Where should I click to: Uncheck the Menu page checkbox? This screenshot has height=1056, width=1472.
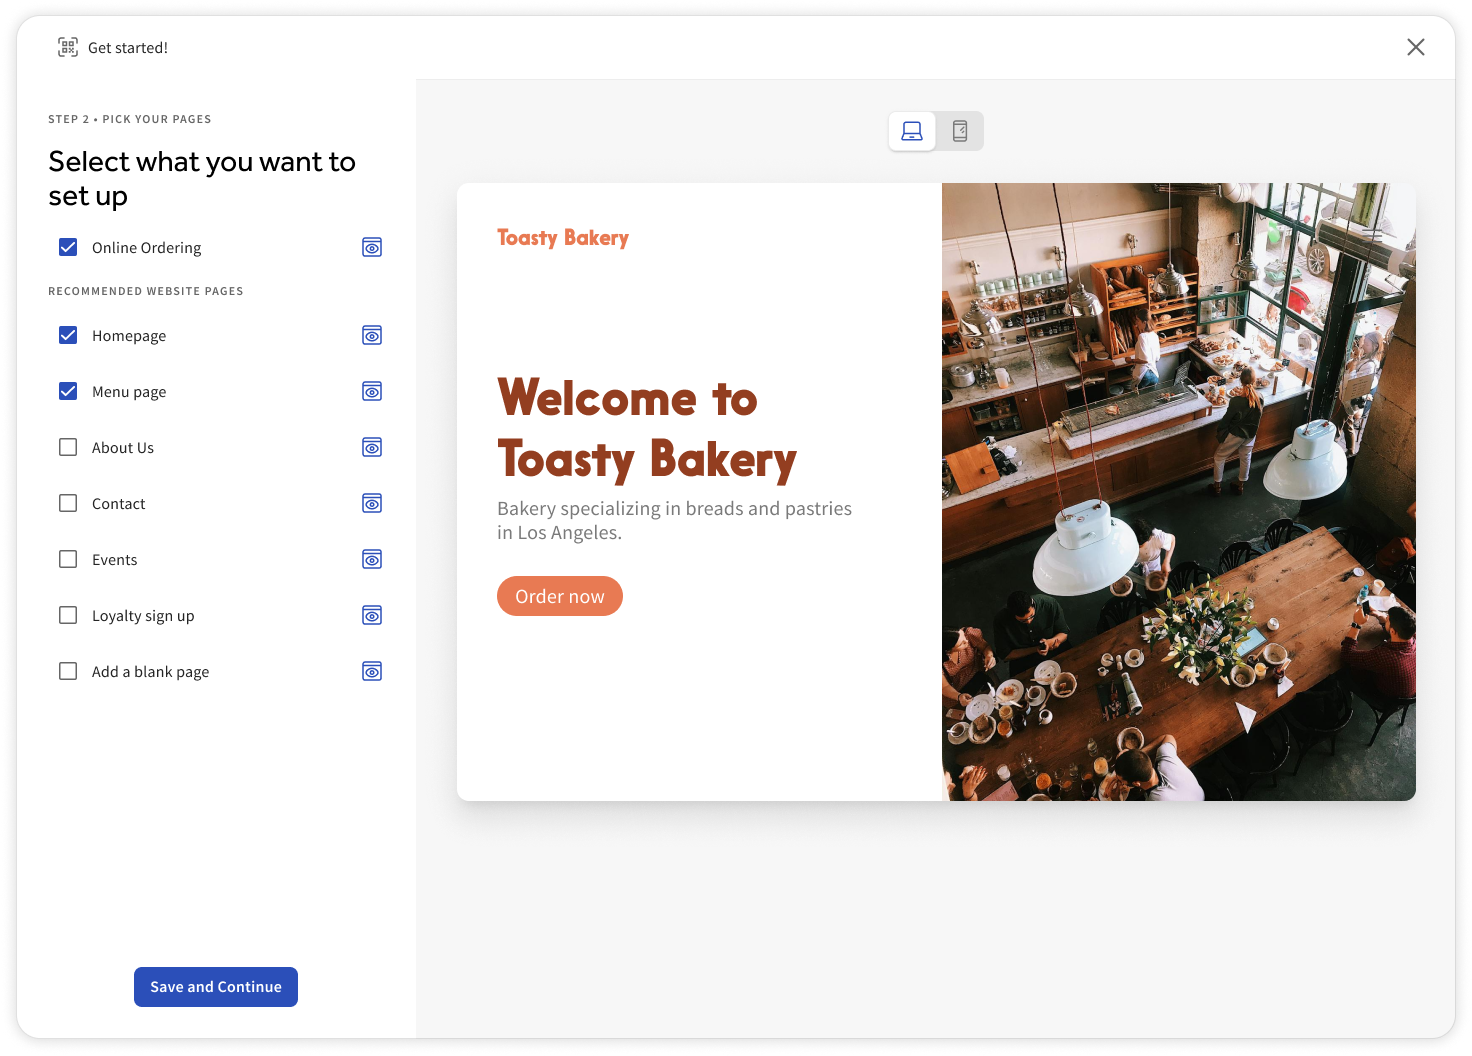tap(68, 391)
